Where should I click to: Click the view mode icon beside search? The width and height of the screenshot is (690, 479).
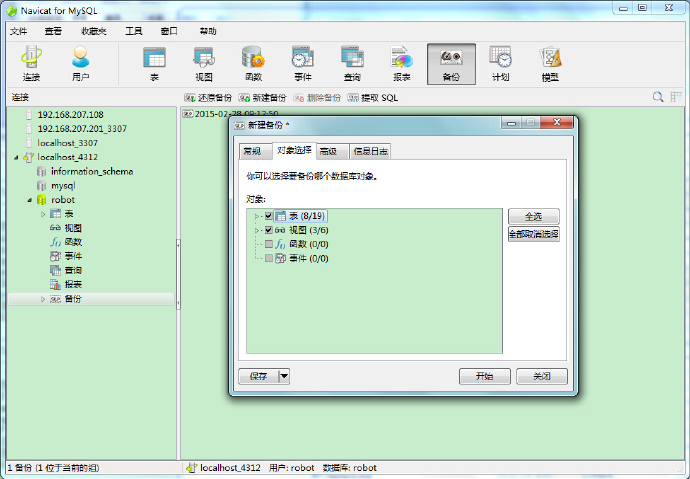point(676,97)
